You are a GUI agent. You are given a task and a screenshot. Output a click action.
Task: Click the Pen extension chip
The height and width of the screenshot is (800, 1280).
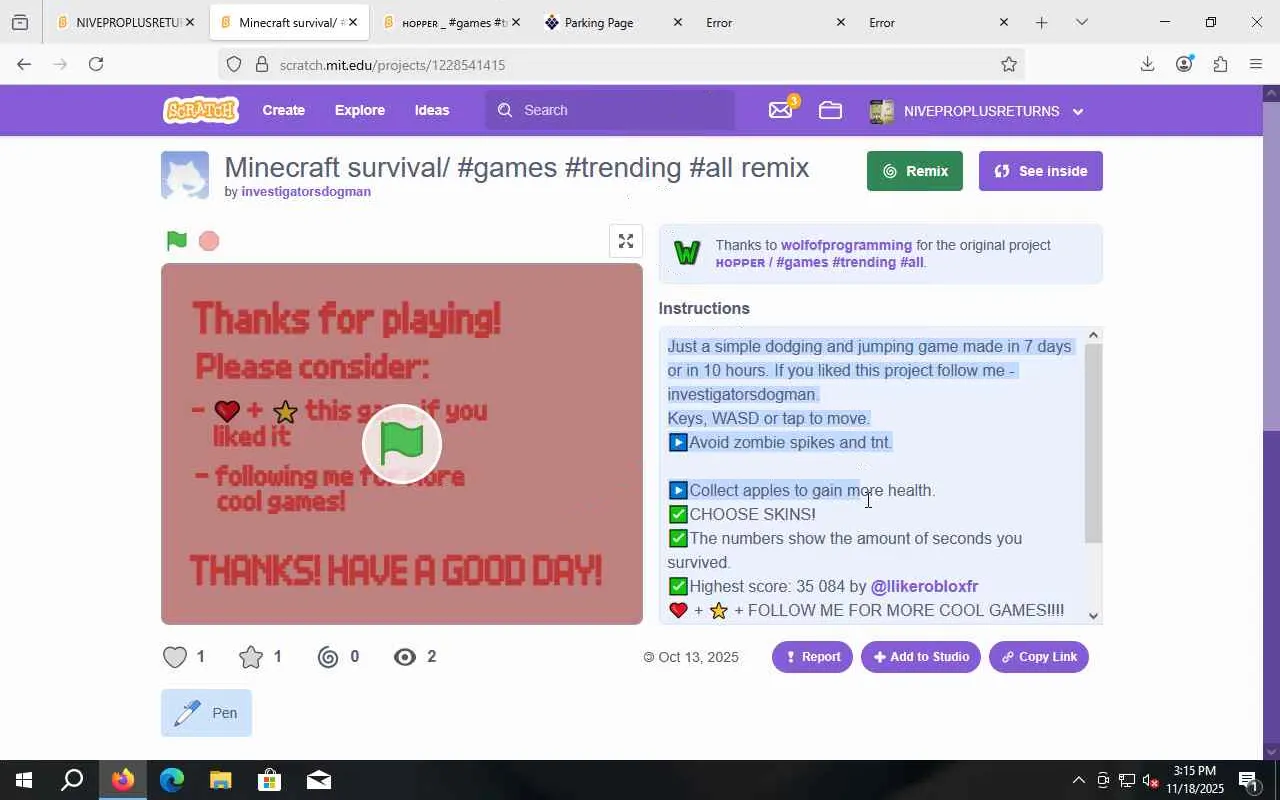pos(206,713)
